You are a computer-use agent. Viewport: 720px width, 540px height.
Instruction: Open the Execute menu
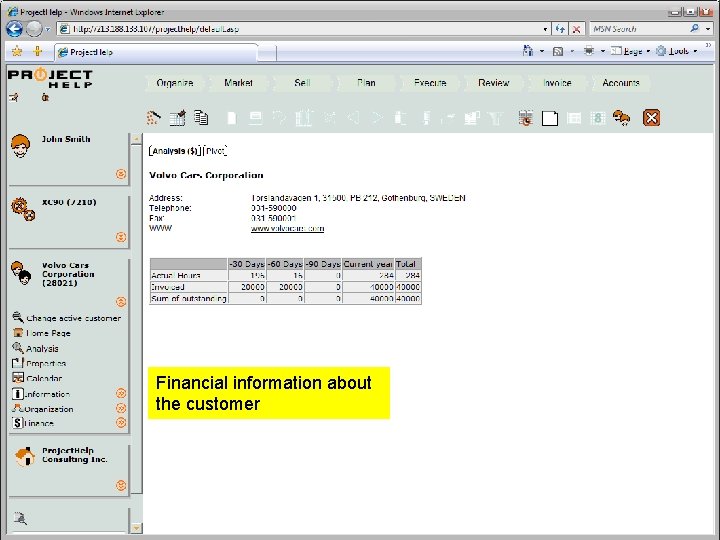(430, 83)
